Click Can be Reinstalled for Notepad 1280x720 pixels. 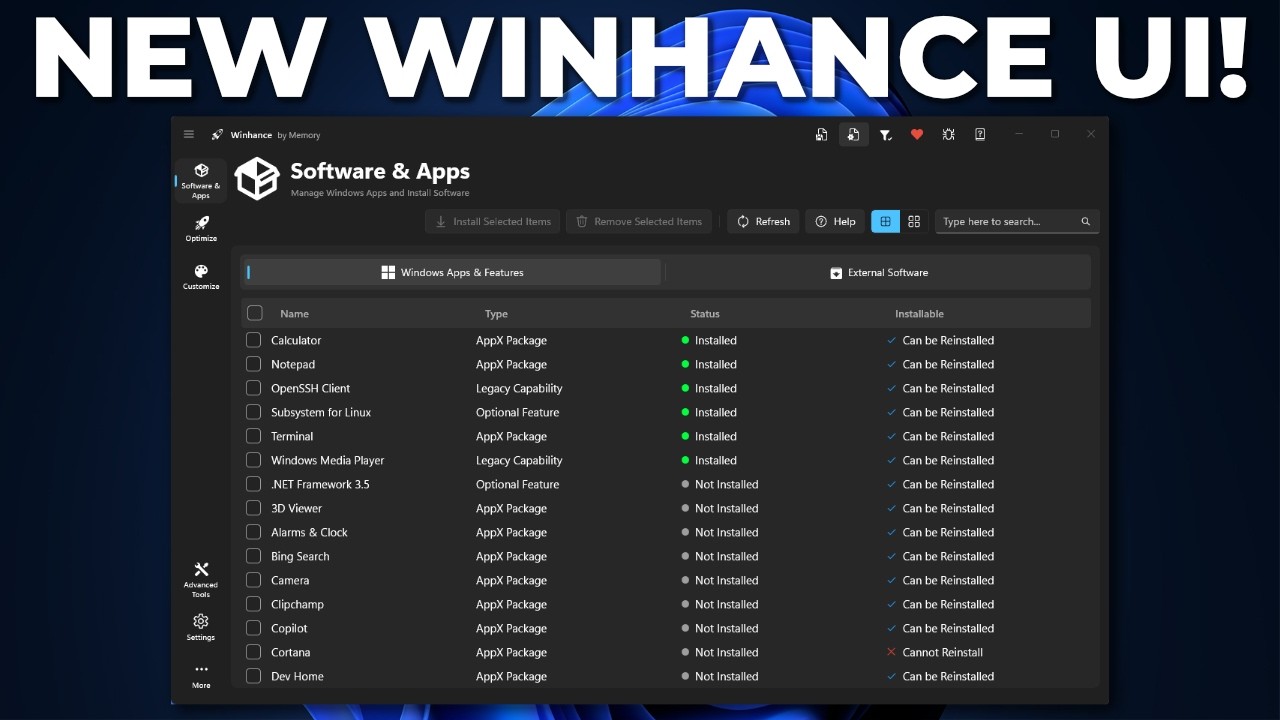point(948,364)
